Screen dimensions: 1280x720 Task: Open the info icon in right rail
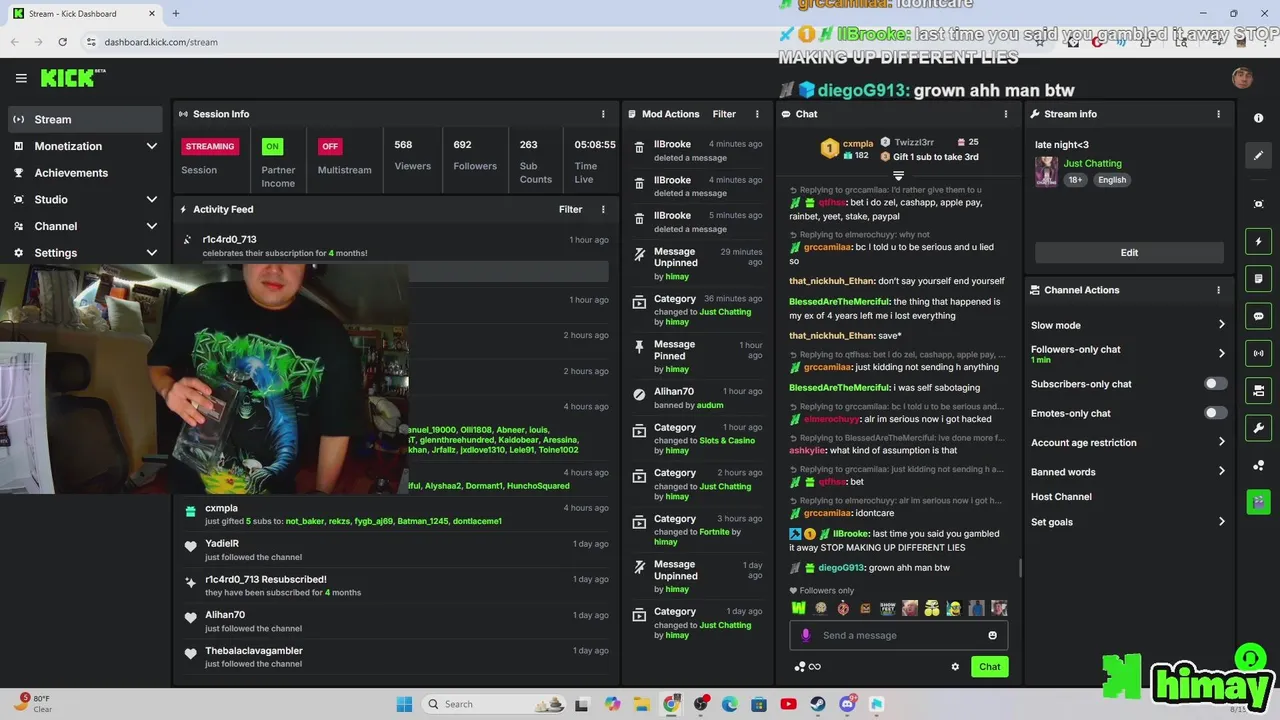point(1258,118)
